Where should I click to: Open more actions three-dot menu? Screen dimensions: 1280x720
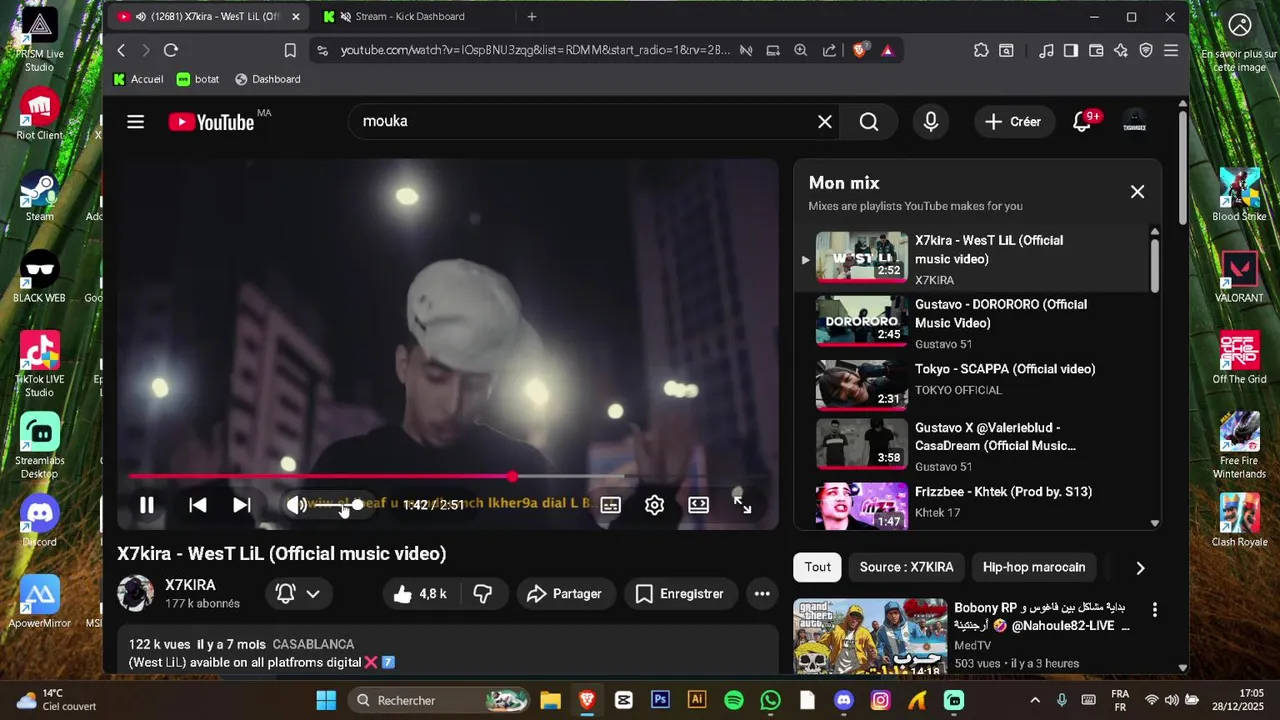762,594
